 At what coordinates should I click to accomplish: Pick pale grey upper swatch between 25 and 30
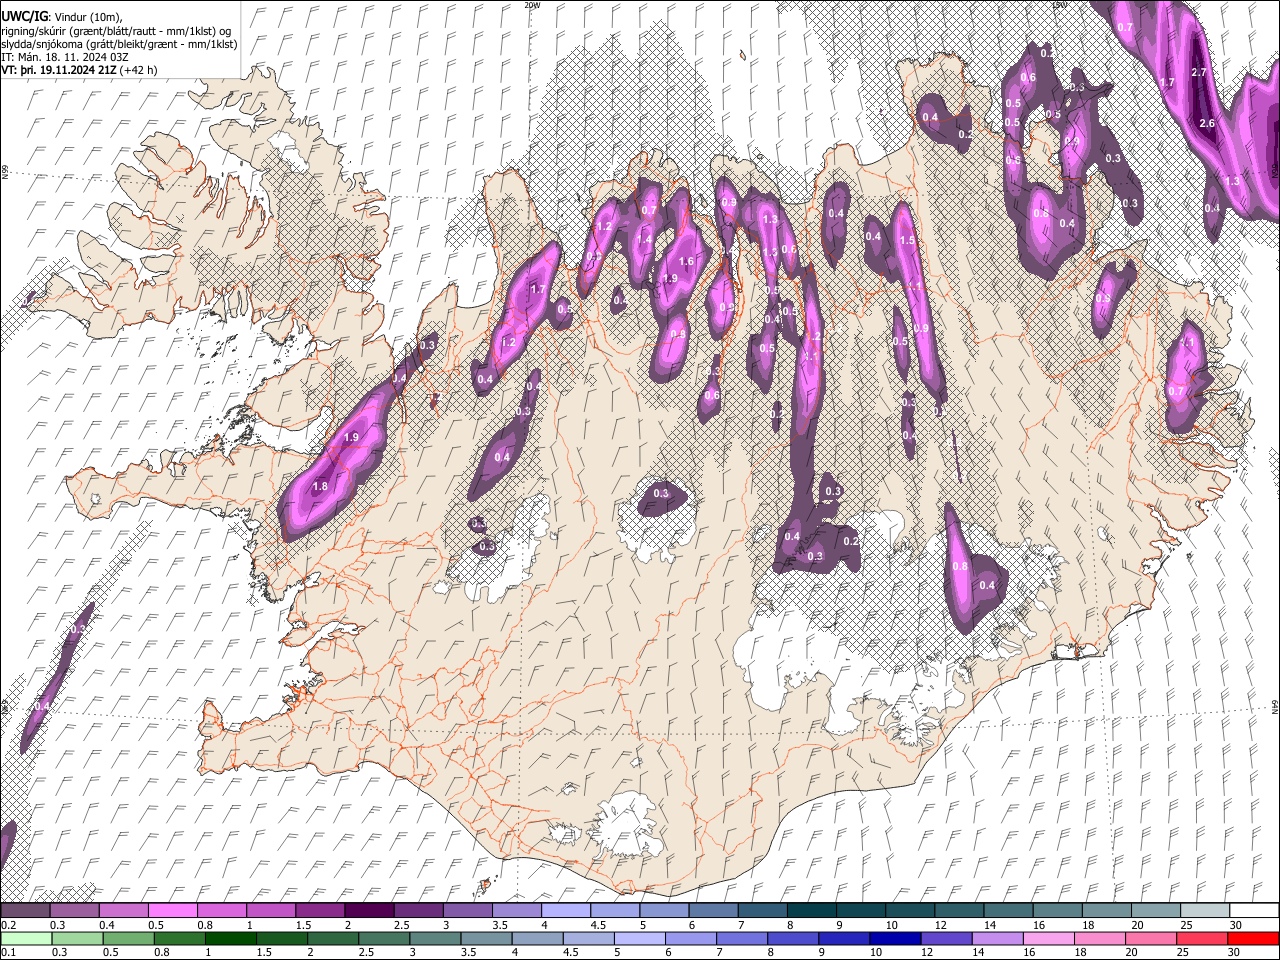[1204, 911]
